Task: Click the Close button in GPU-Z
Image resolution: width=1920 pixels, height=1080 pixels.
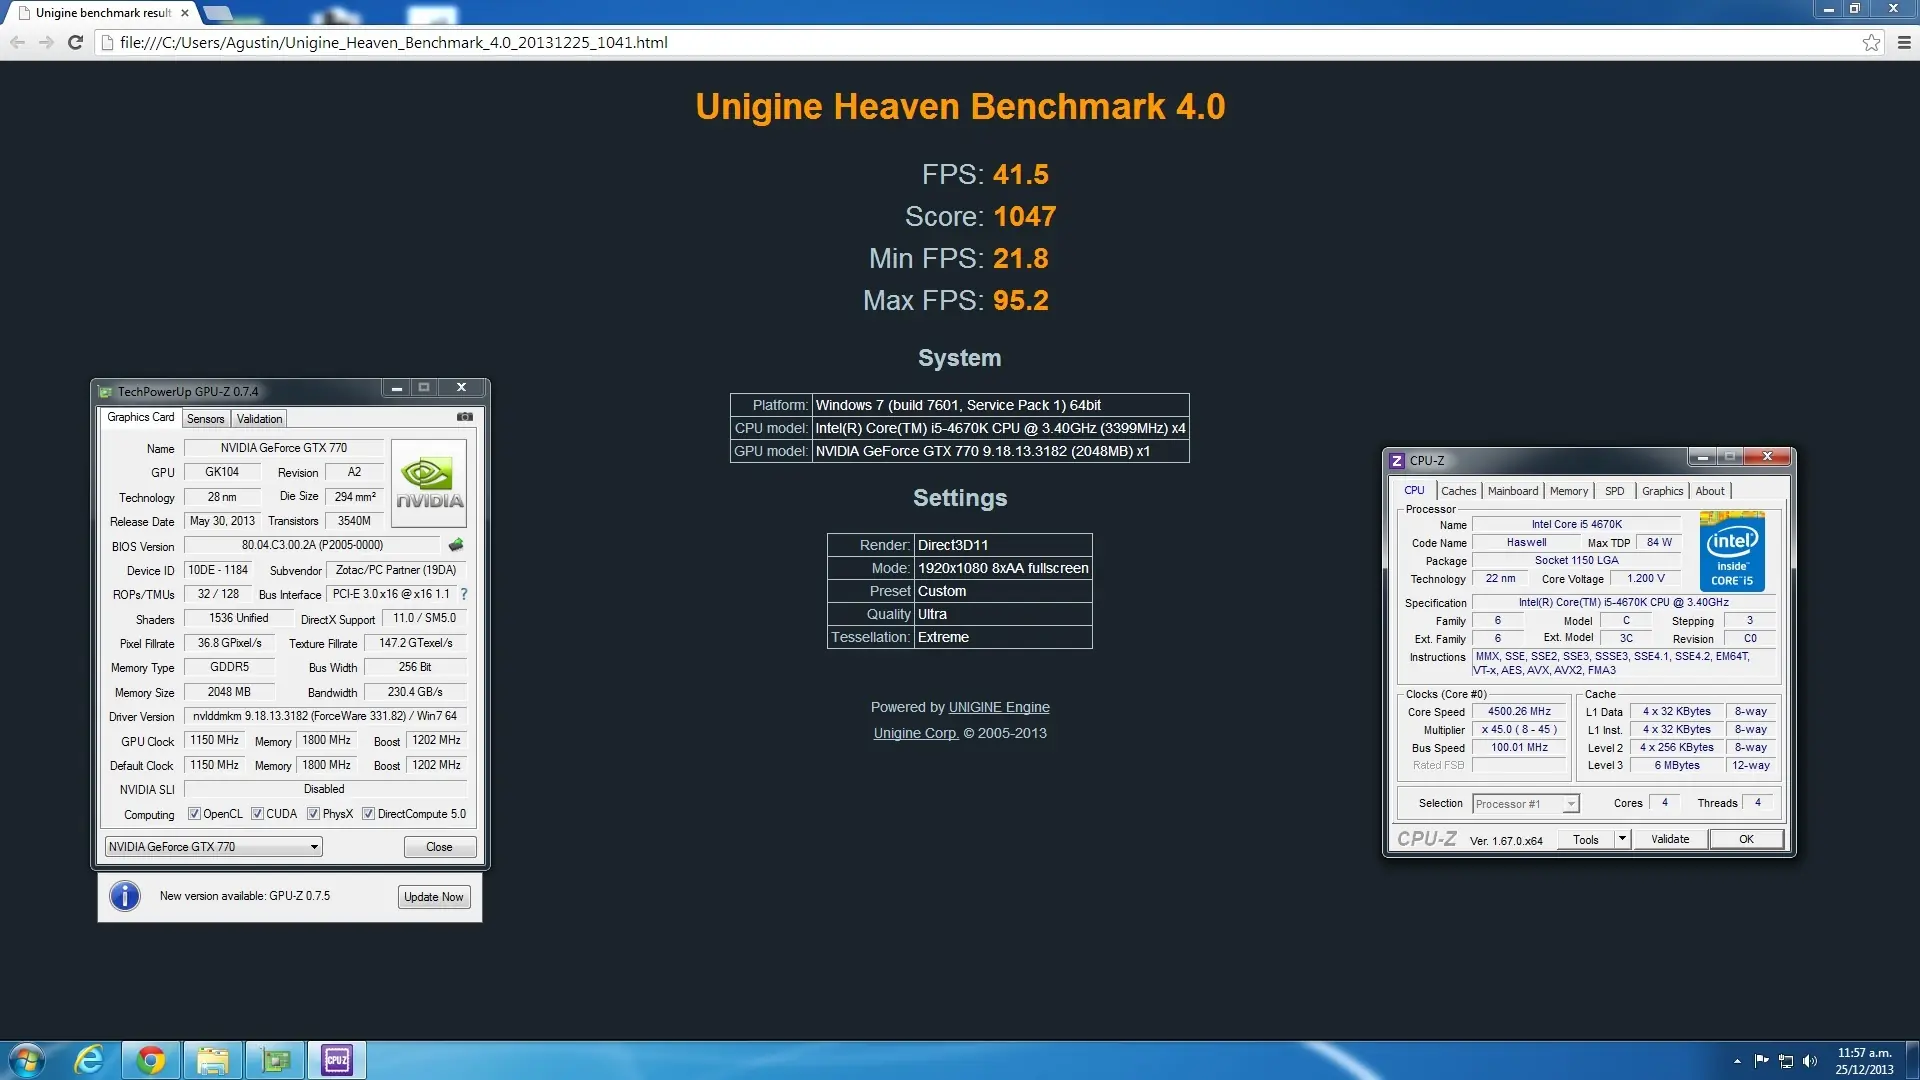Action: point(439,847)
